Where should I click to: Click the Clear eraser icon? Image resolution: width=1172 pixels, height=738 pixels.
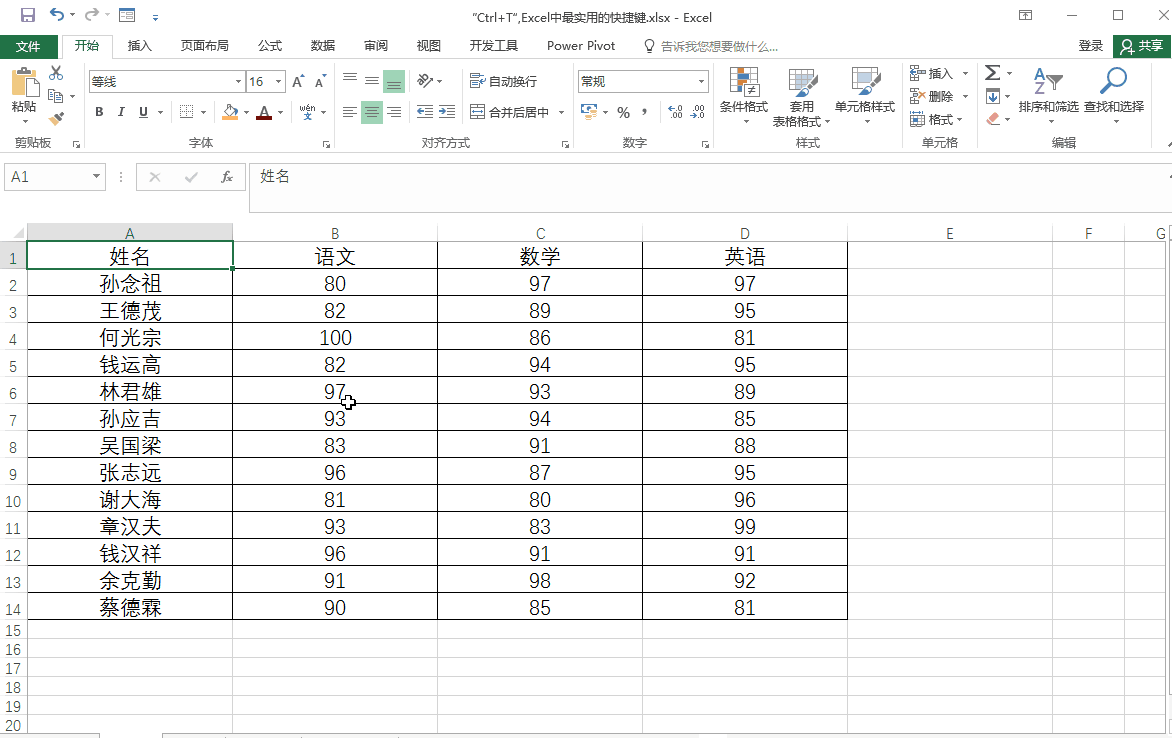[x=993, y=119]
